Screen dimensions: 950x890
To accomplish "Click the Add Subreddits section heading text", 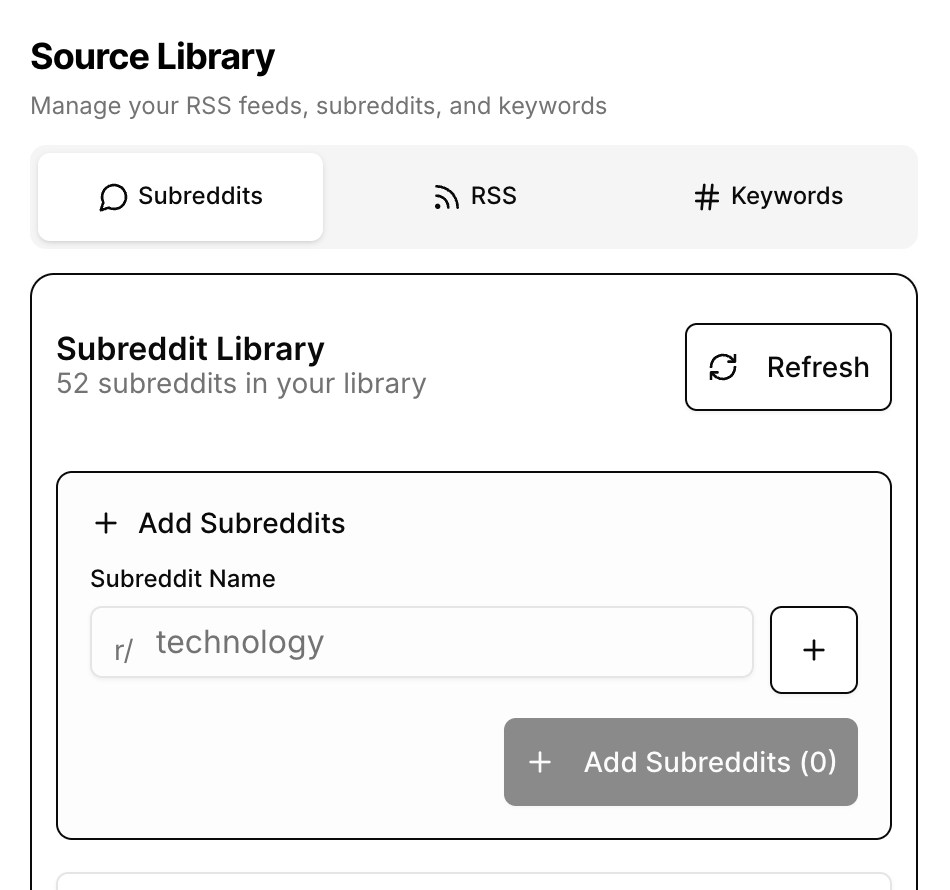I will (242, 523).
